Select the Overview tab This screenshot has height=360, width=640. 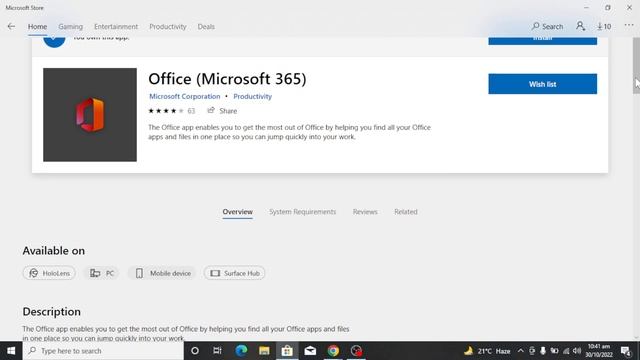click(x=238, y=212)
